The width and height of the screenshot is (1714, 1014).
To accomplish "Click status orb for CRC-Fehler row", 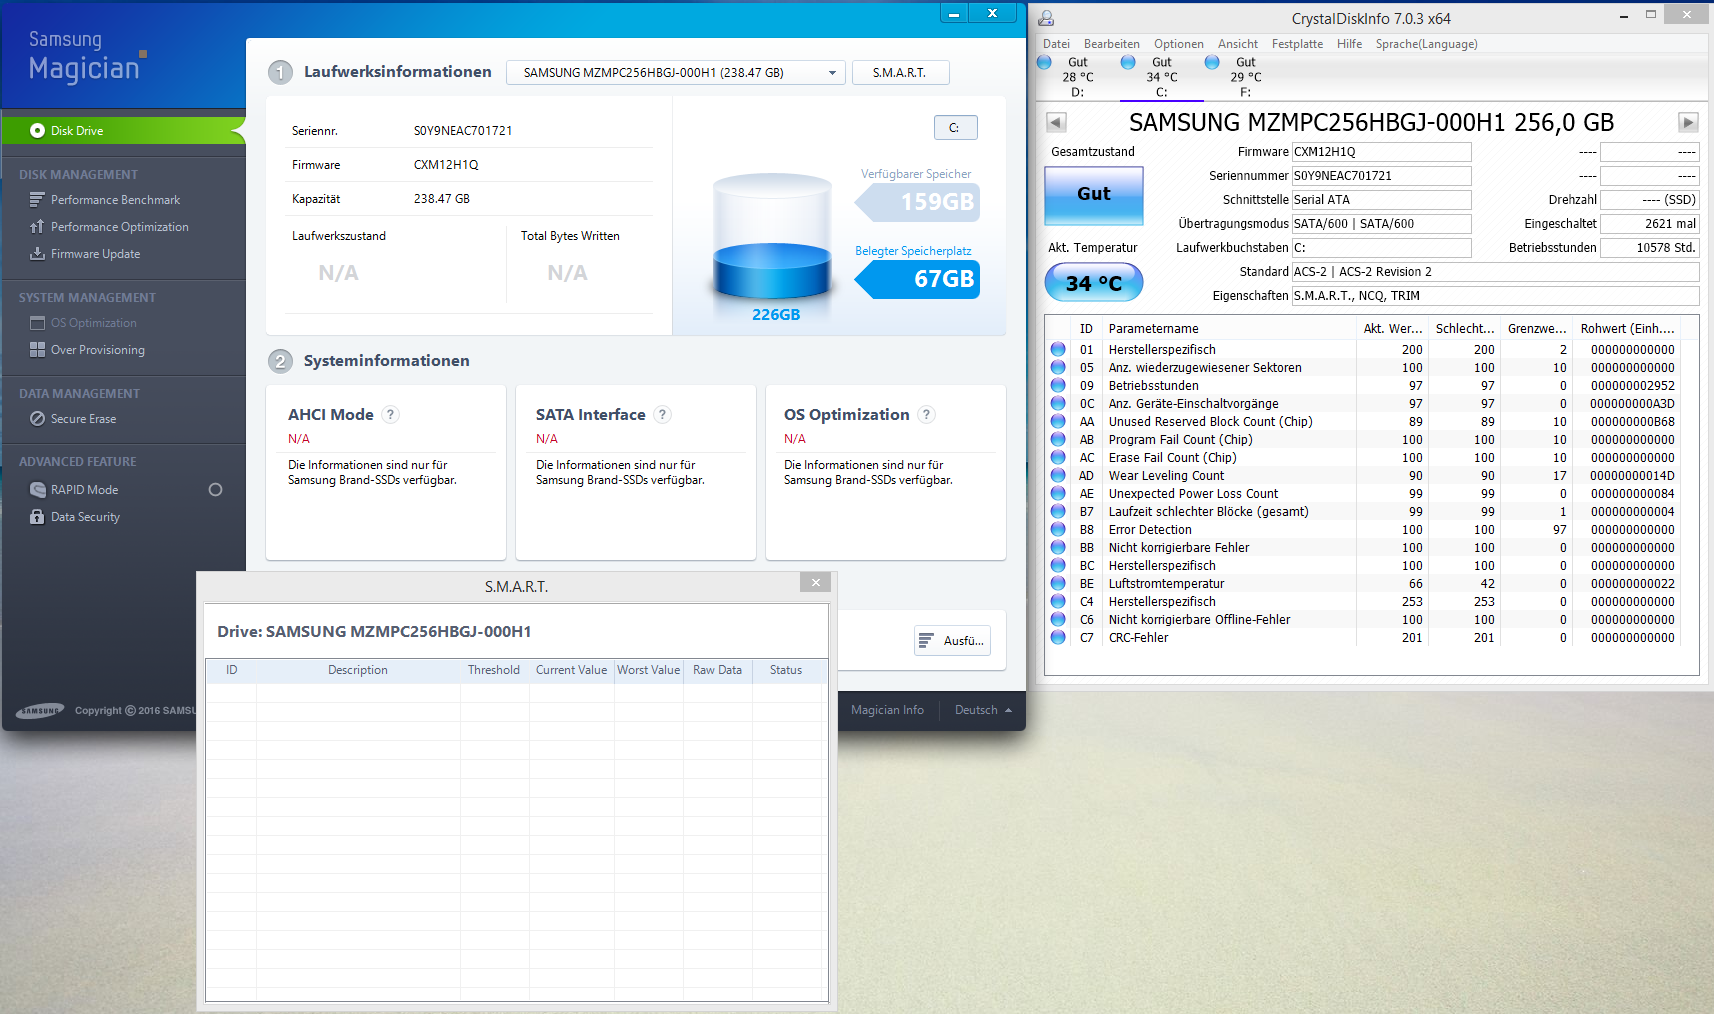I will point(1058,638).
